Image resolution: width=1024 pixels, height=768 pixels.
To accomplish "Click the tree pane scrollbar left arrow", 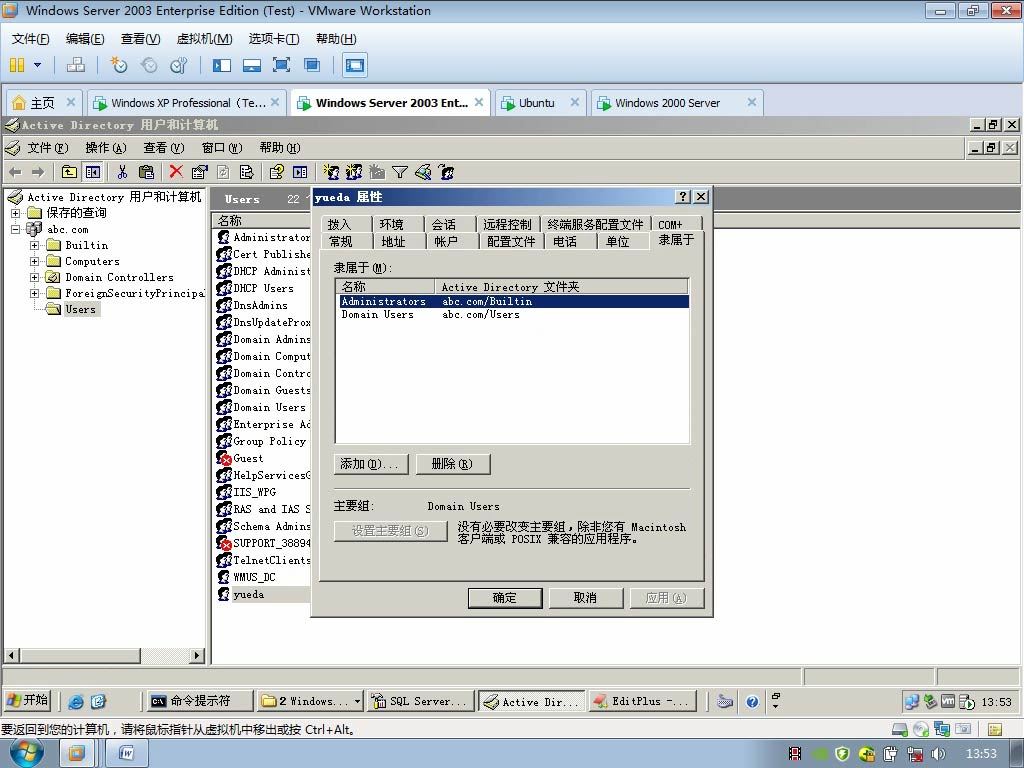I will 11,655.
